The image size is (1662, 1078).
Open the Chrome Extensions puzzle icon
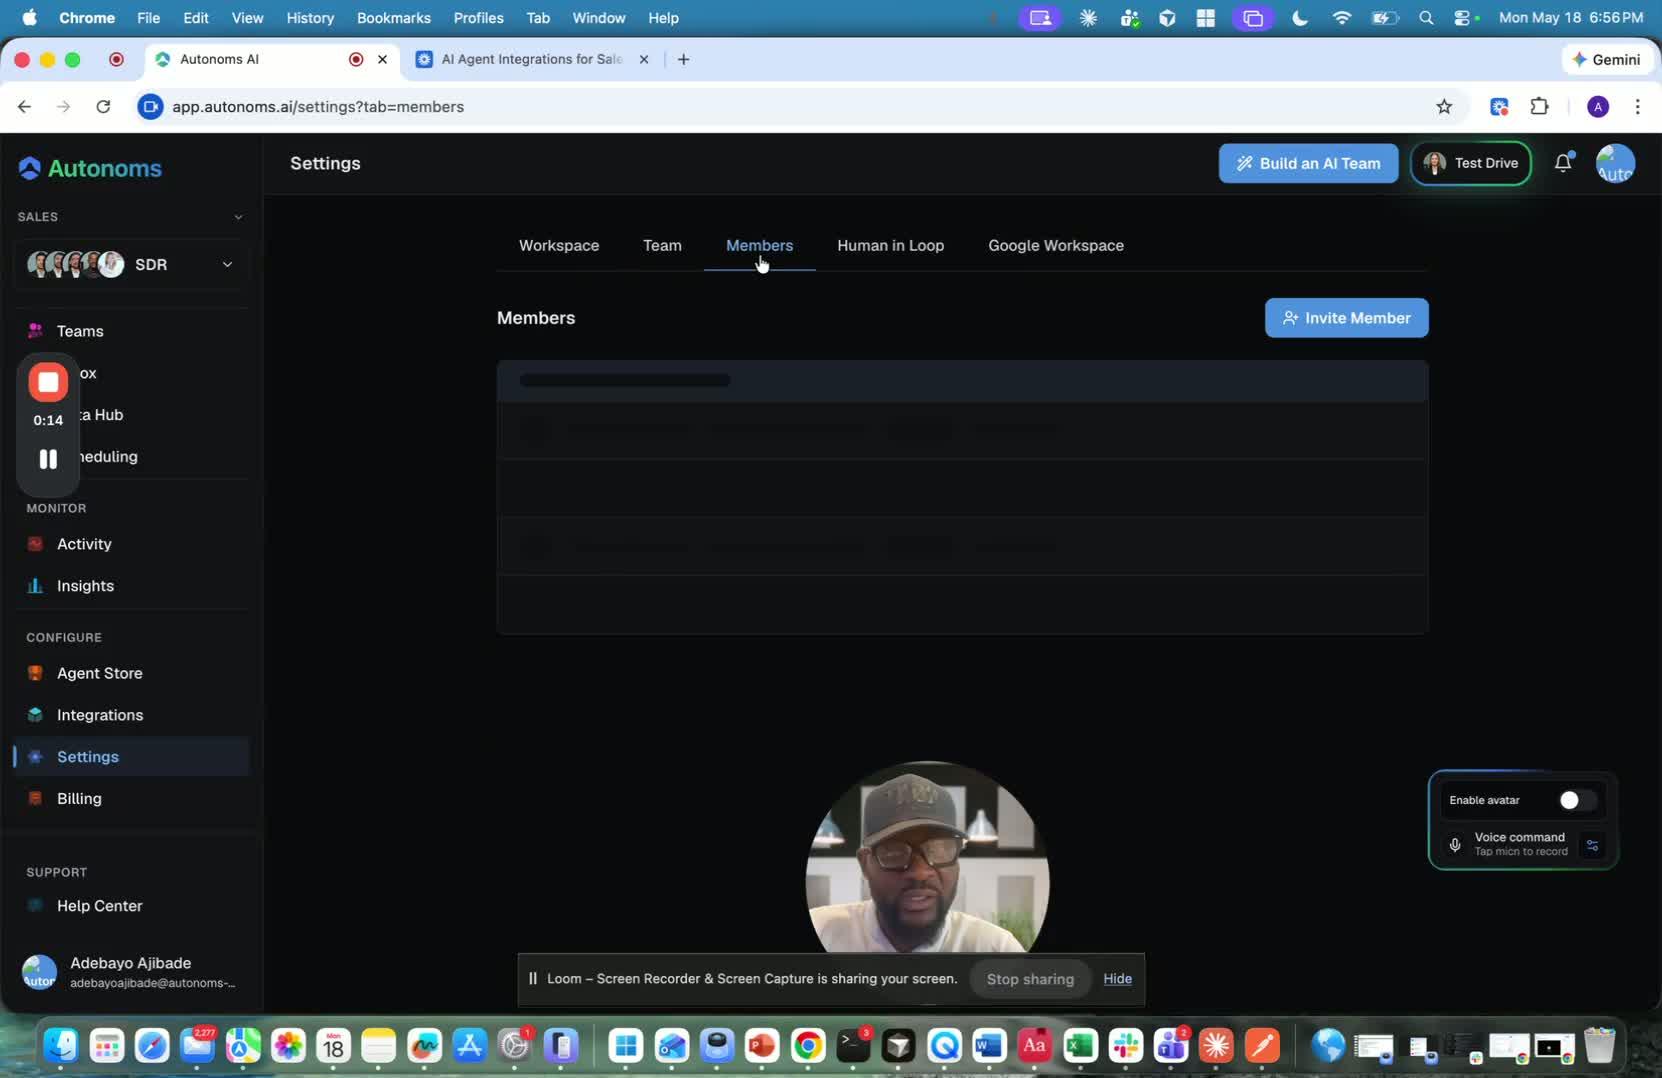tap(1540, 107)
